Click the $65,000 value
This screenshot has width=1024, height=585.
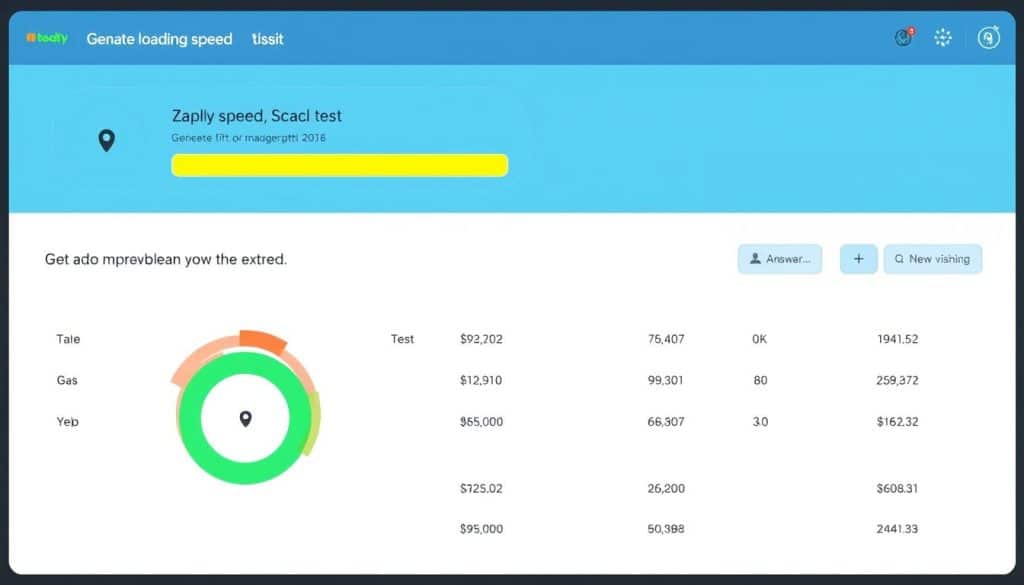[481, 422]
